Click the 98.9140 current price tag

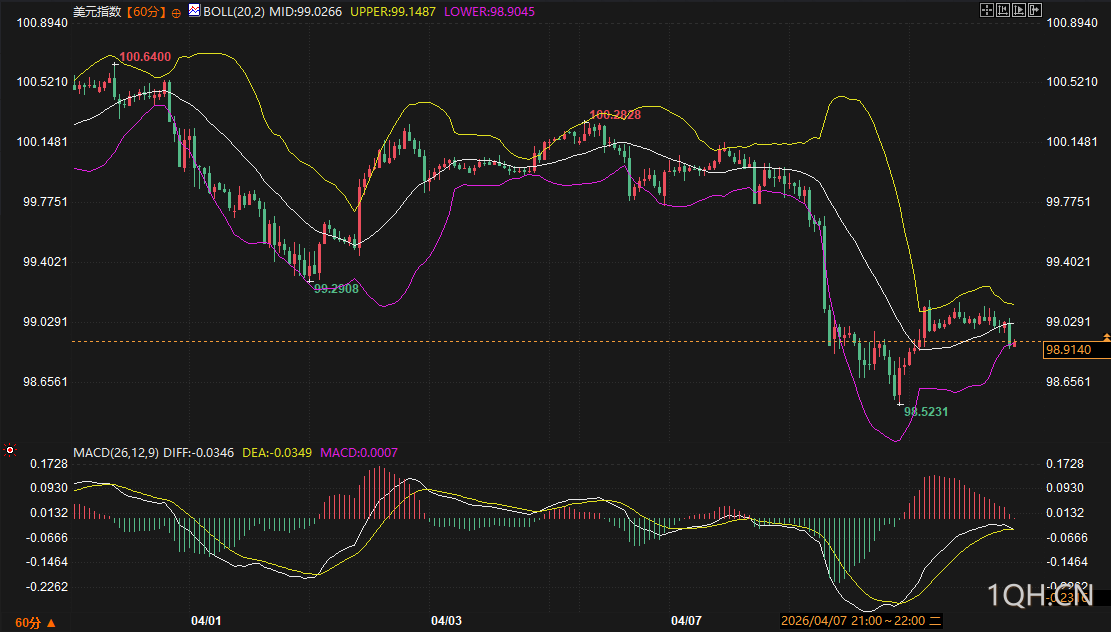pos(1075,350)
